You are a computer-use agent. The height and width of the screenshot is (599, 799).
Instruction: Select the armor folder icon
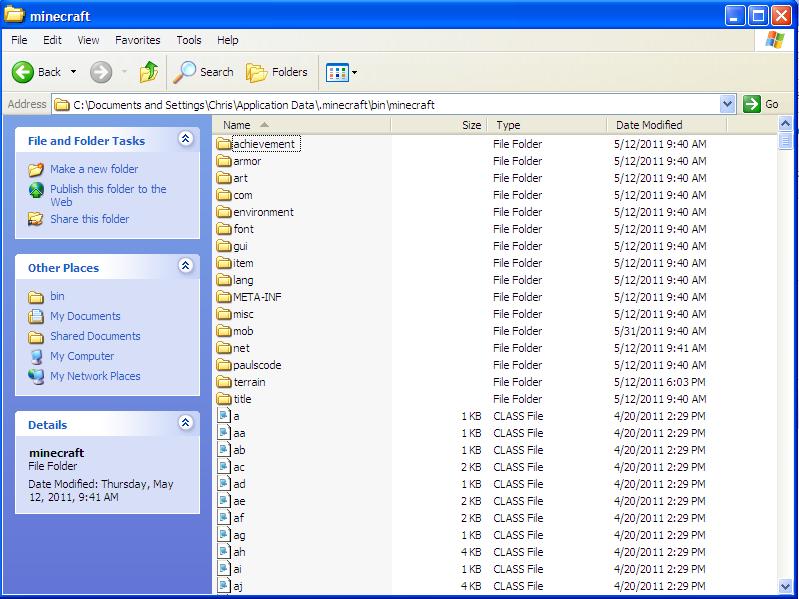(224, 161)
